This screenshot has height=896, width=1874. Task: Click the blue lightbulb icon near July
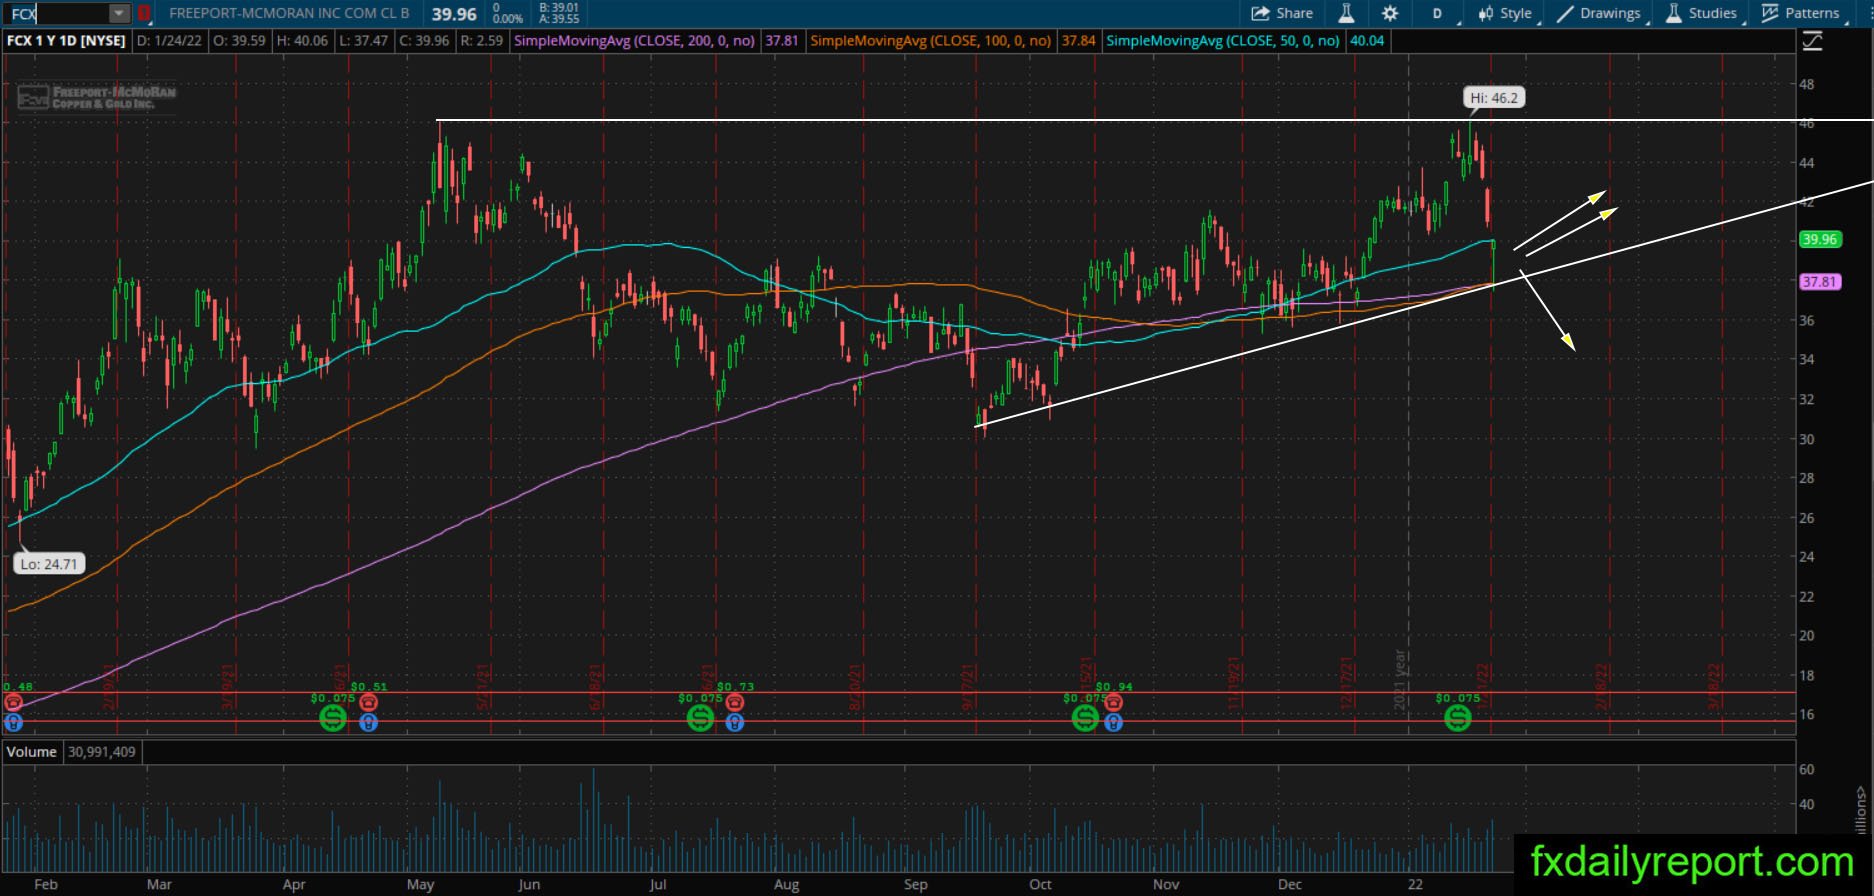735,722
